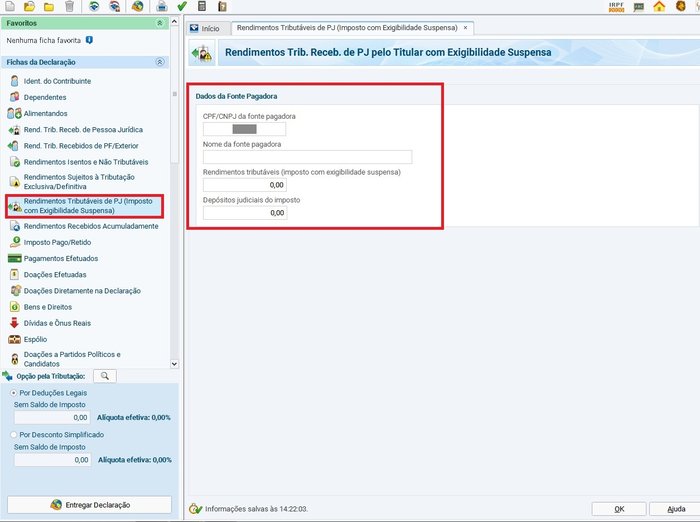The height and width of the screenshot is (522, 700).
Task: Click the Ajuda button
Action: point(675,509)
